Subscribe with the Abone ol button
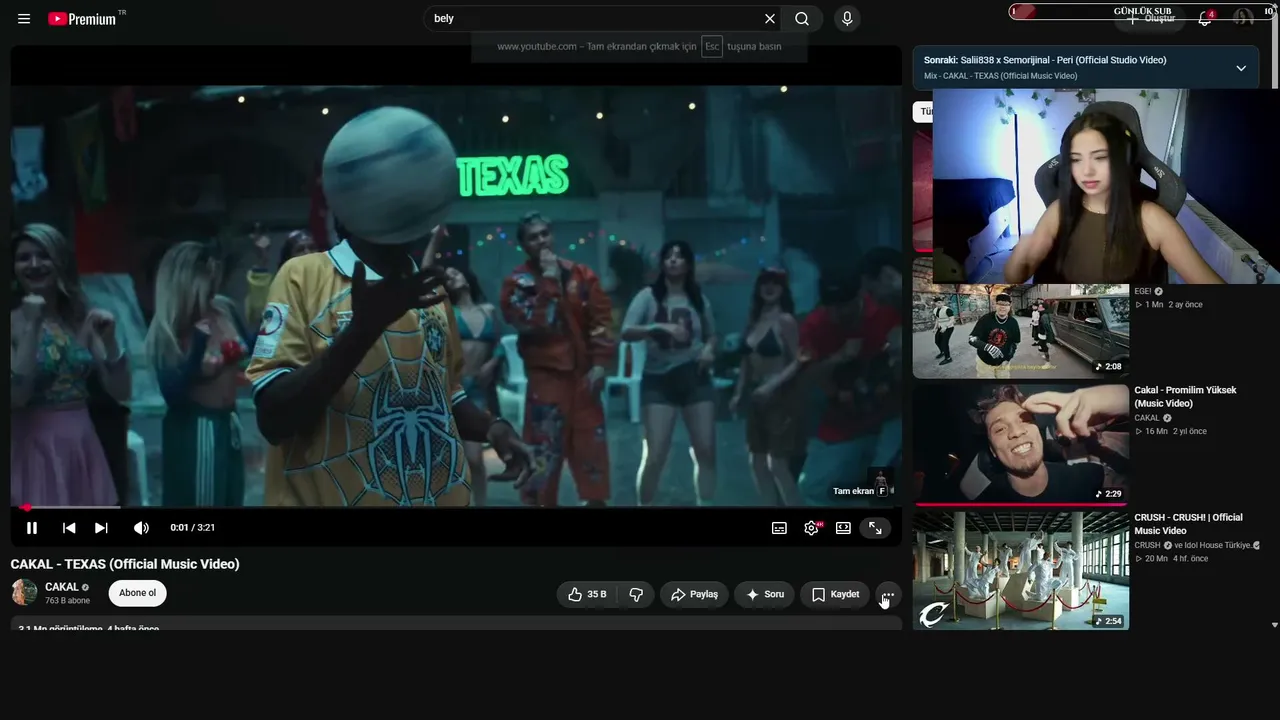Image resolution: width=1280 pixels, height=720 pixels. pyautogui.click(x=137, y=593)
